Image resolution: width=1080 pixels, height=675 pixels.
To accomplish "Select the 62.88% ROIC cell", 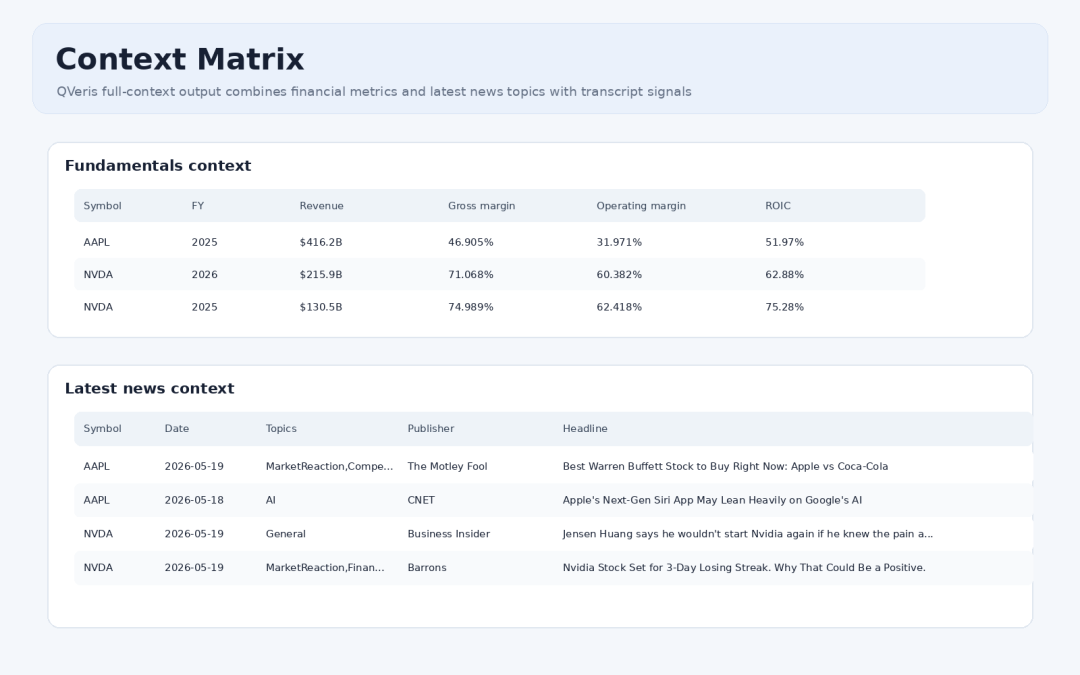I will click(785, 275).
